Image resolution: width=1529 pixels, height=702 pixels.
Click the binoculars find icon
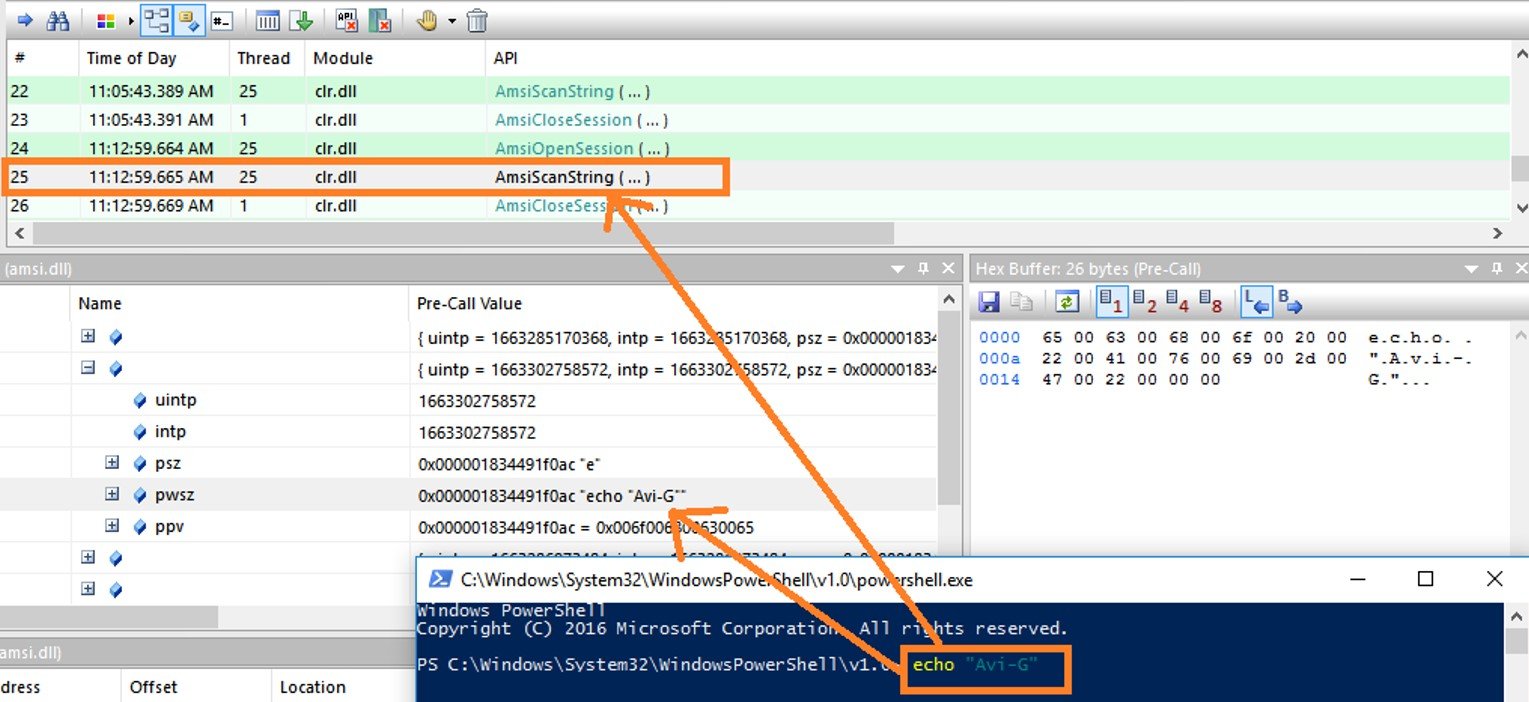click(x=58, y=20)
